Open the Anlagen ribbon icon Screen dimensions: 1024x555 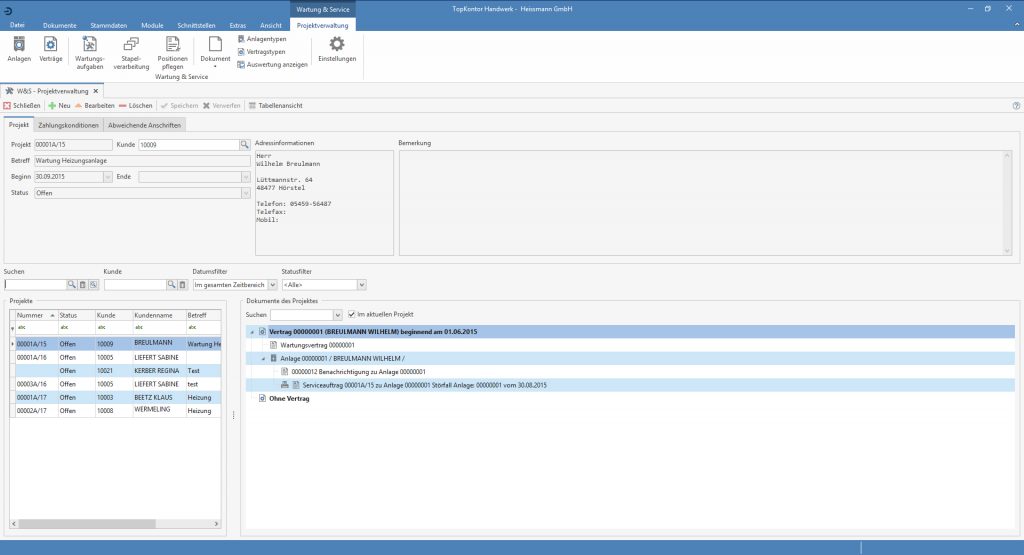coord(19,50)
